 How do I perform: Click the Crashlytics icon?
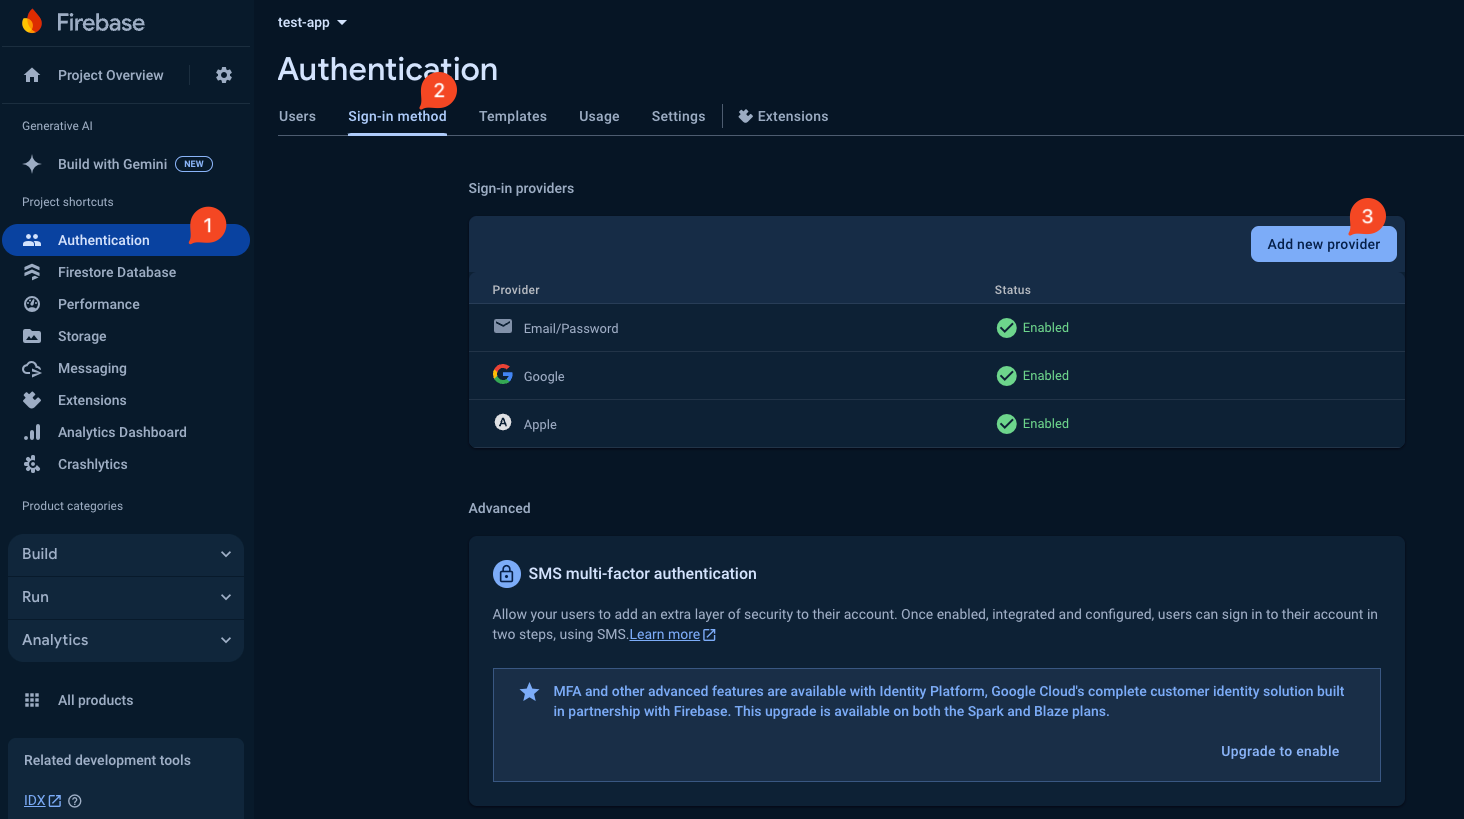[x=32, y=464]
